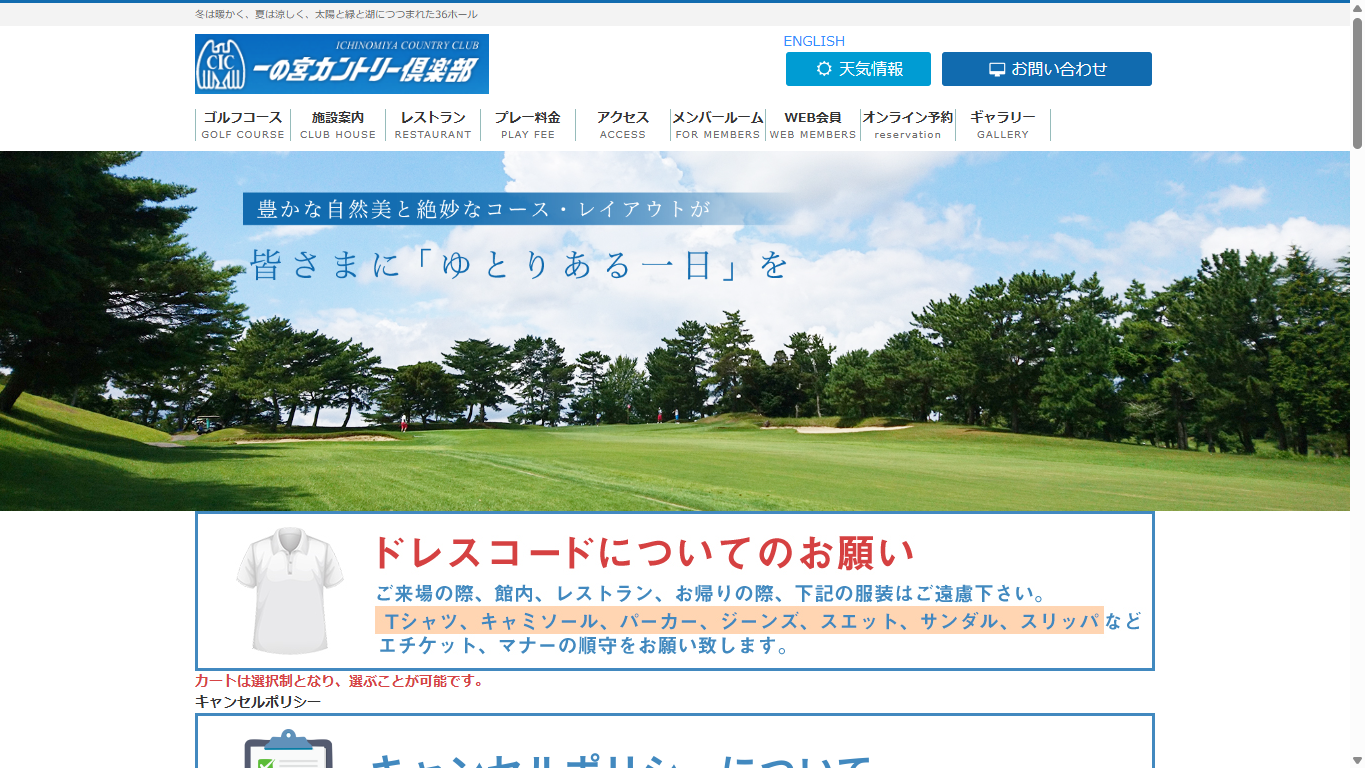
Task: Click the page vertical scrollbar thumb
Action: click(x=1357, y=82)
